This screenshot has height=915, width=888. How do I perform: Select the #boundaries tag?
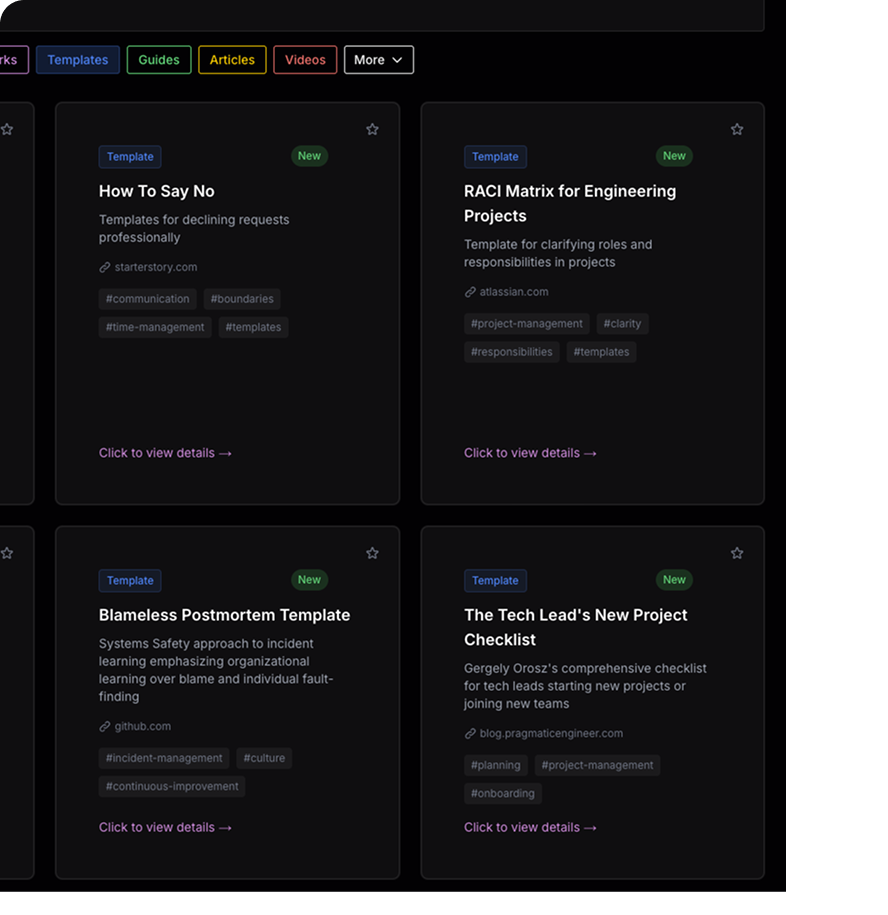click(x=242, y=299)
